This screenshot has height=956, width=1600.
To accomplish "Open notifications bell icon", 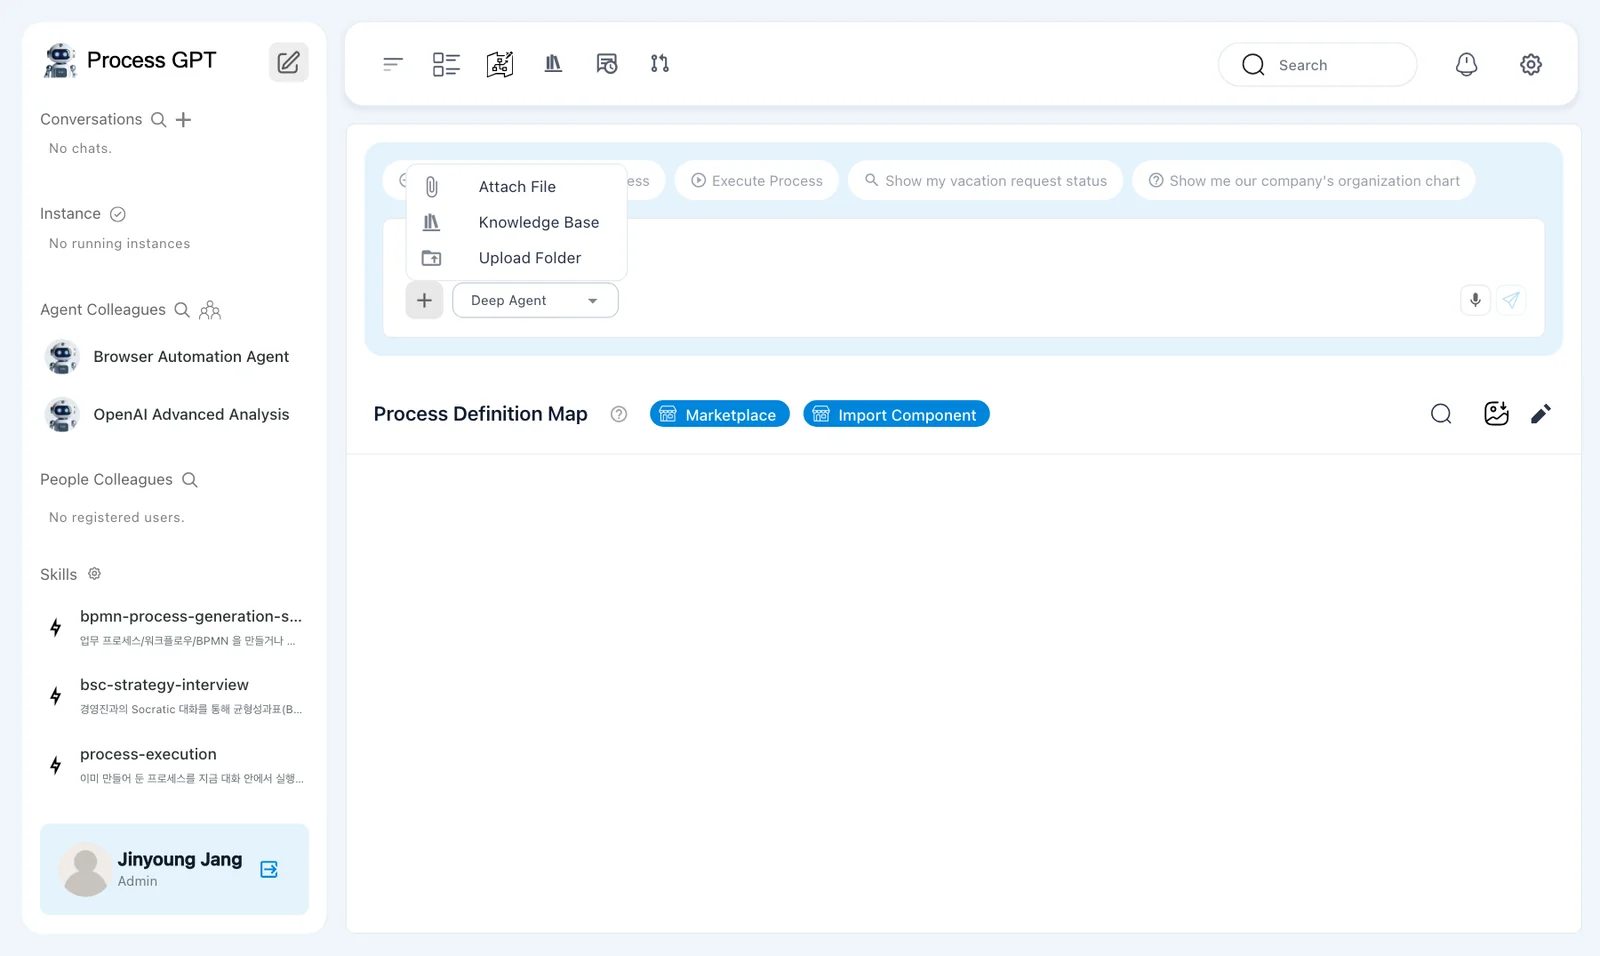I will (x=1466, y=64).
